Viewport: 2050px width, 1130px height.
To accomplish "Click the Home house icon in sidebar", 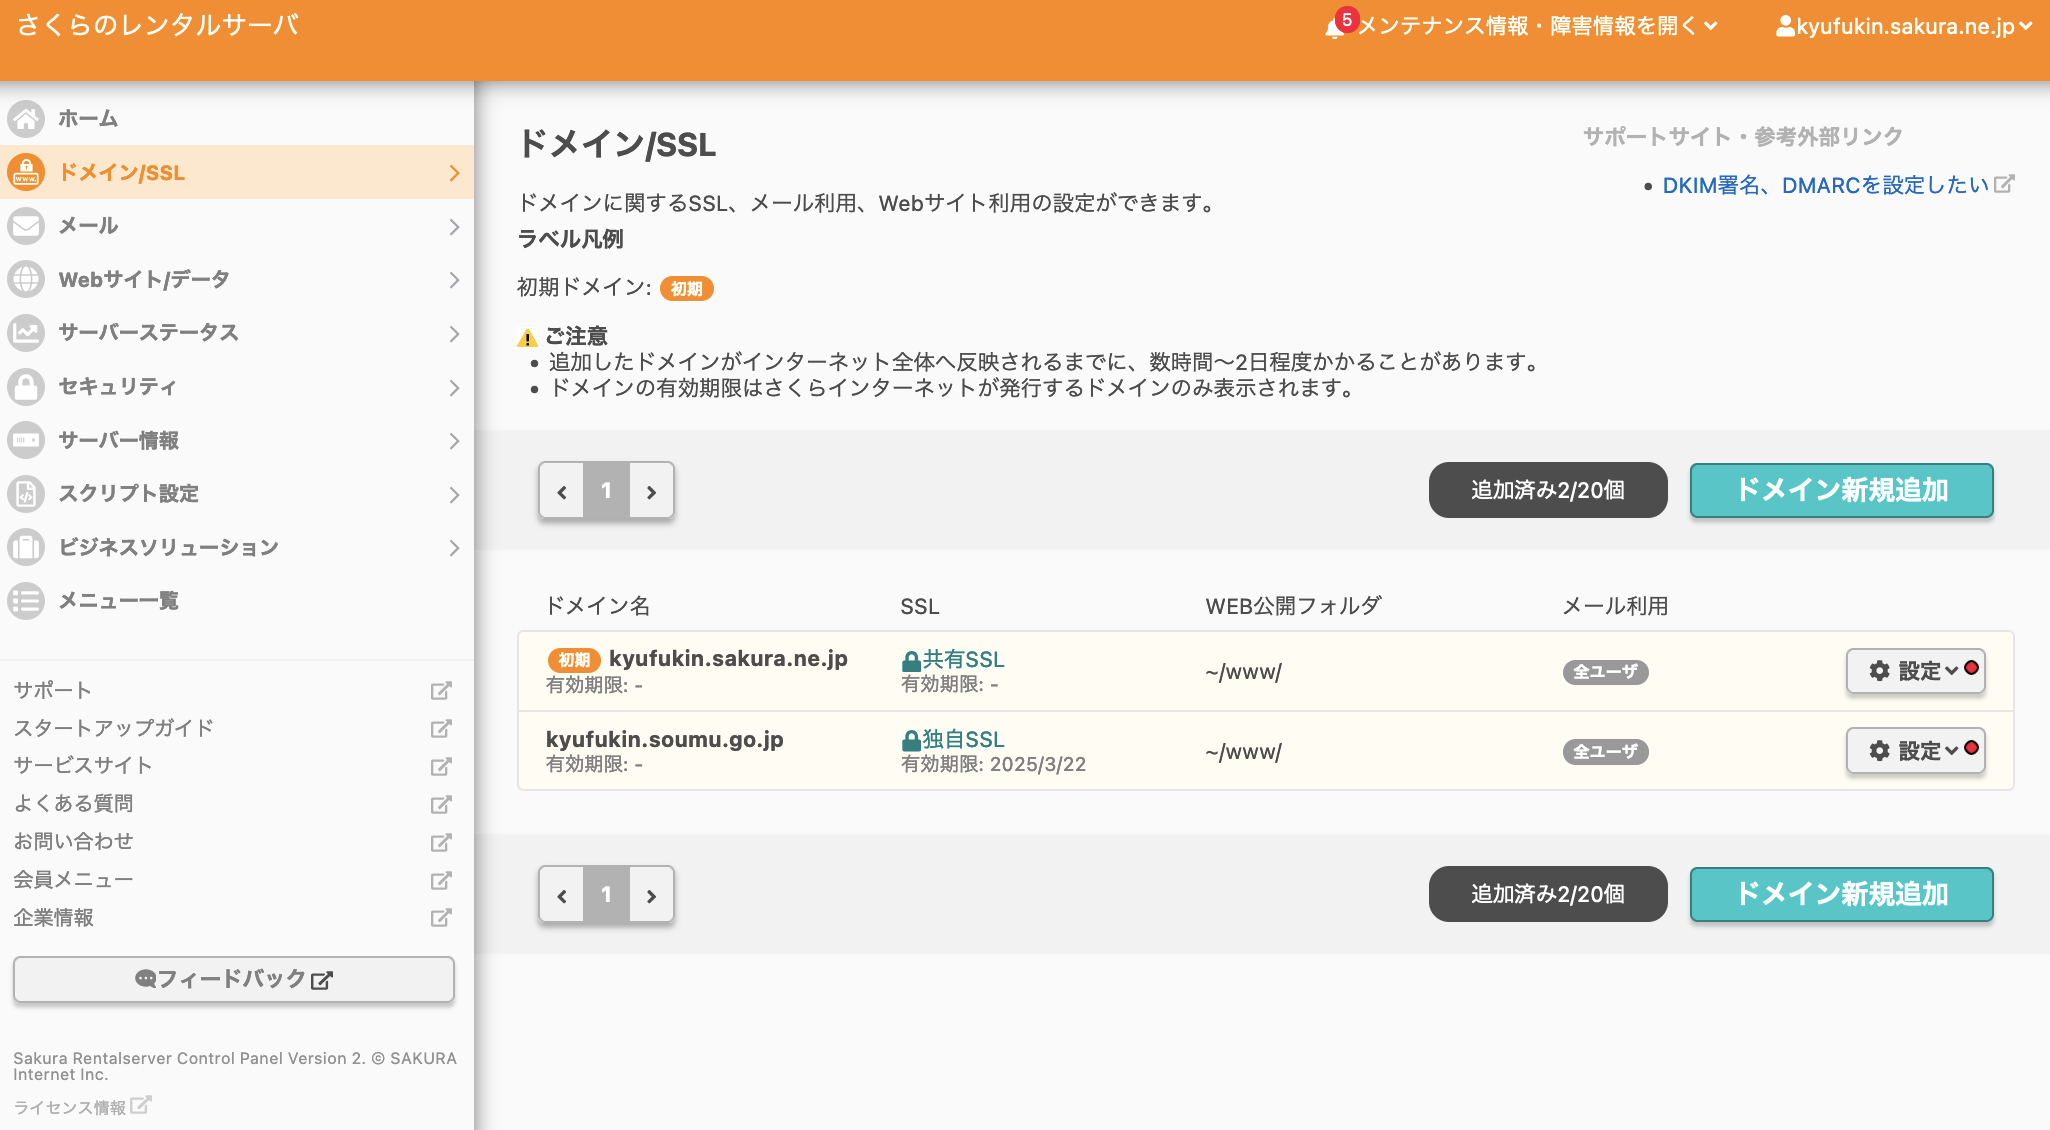I will point(26,118).
